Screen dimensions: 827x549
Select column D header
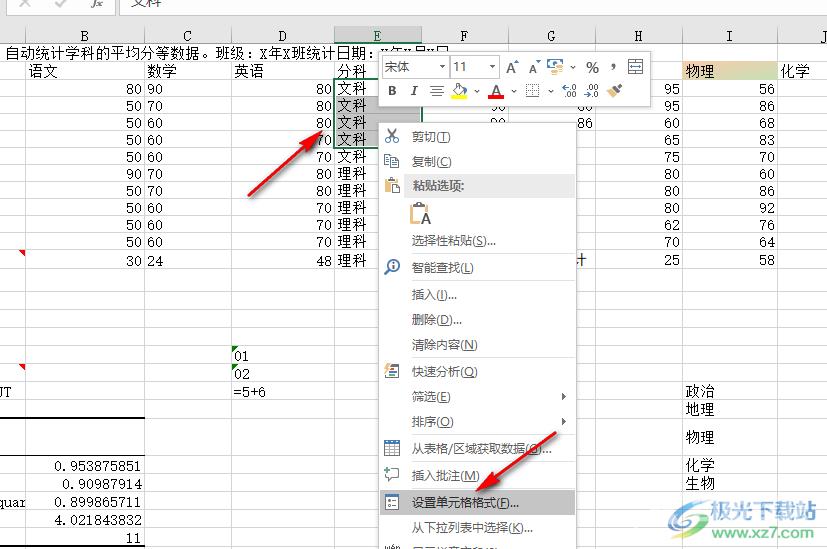pos(283,36)
